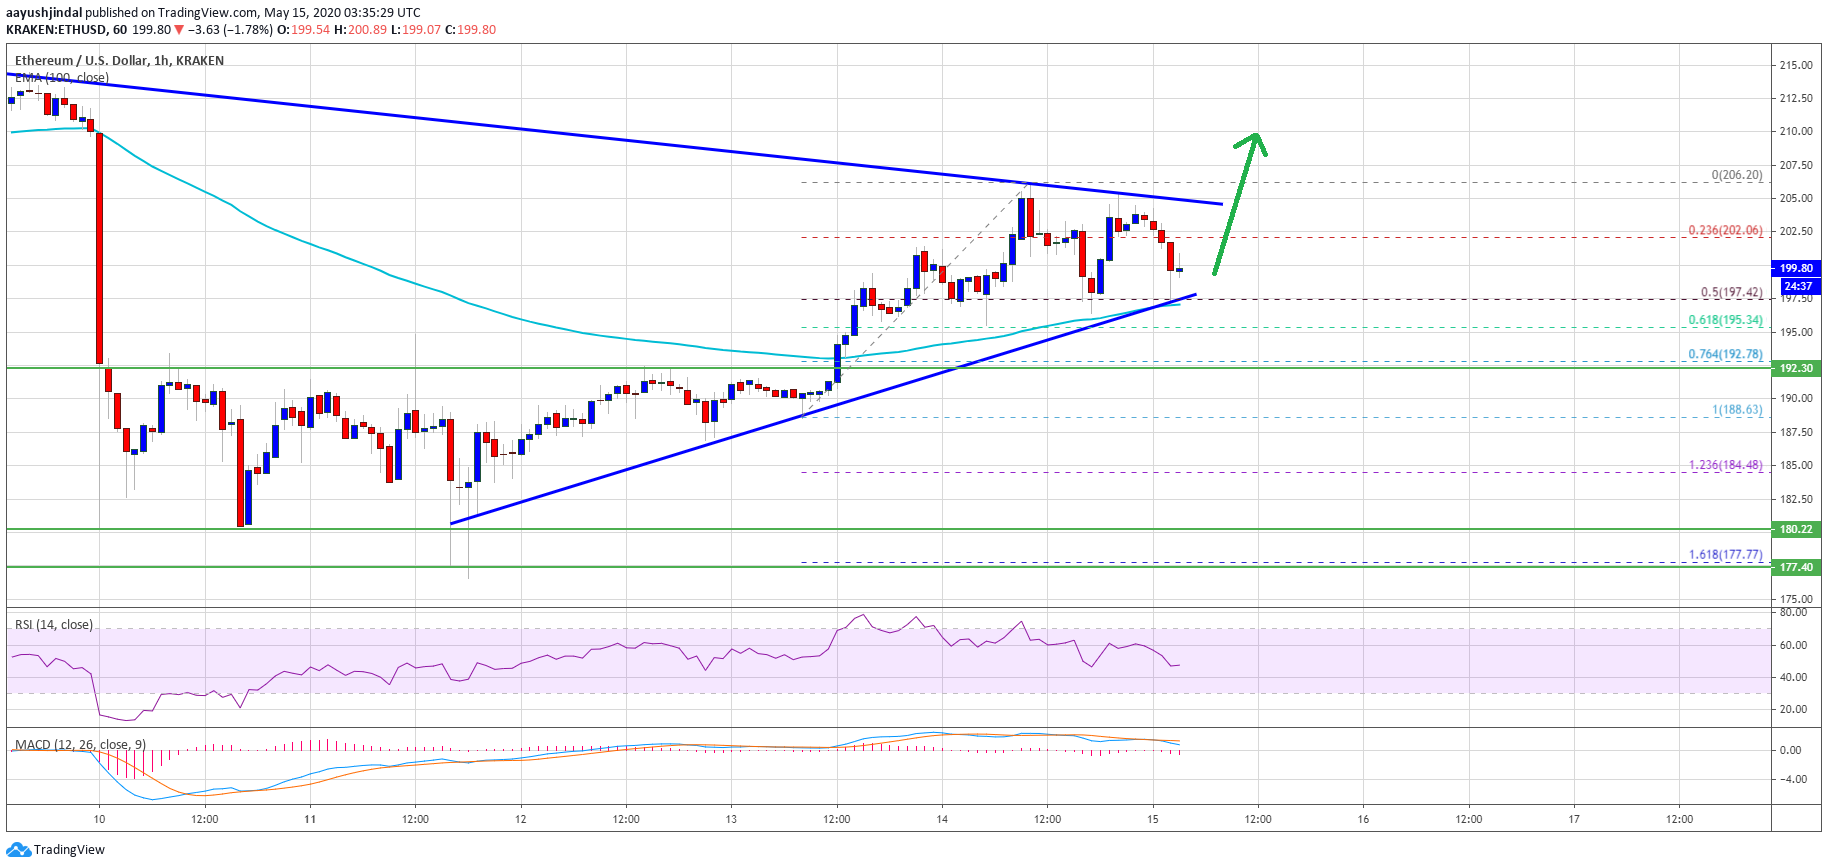Click the countdown timer 24:37 label

[x=1798, y=286]
